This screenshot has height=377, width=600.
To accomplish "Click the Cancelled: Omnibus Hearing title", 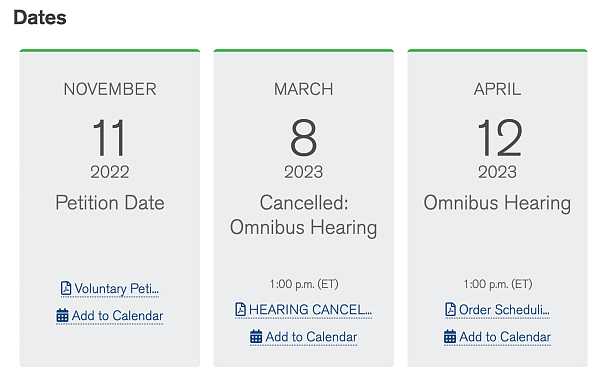I will 303,215.
